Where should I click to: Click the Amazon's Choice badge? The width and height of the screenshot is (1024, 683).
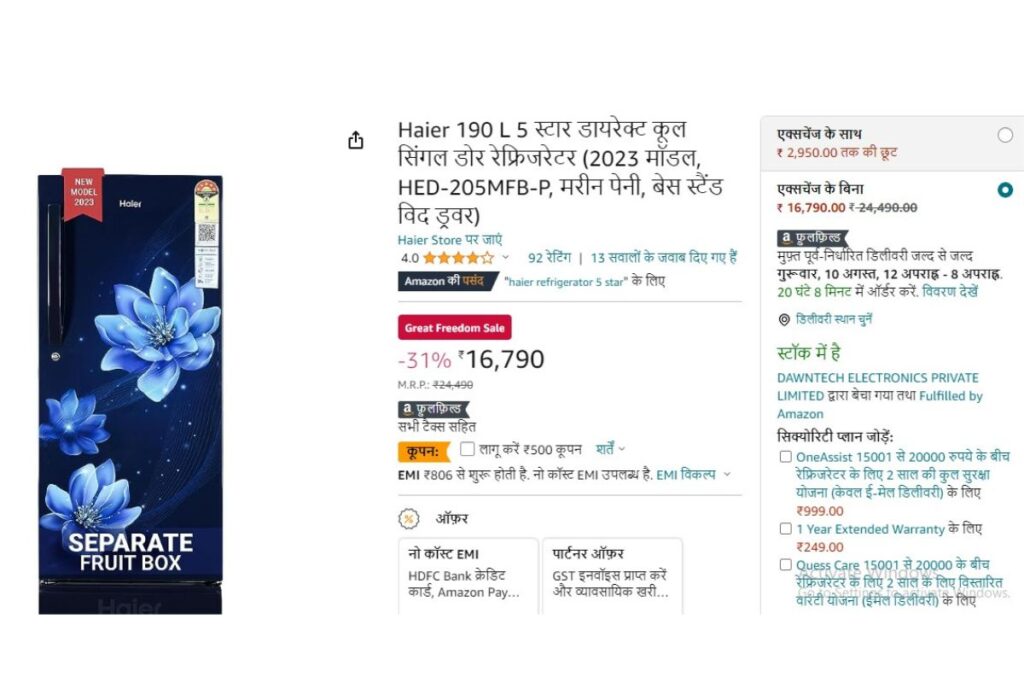(447, 281)
